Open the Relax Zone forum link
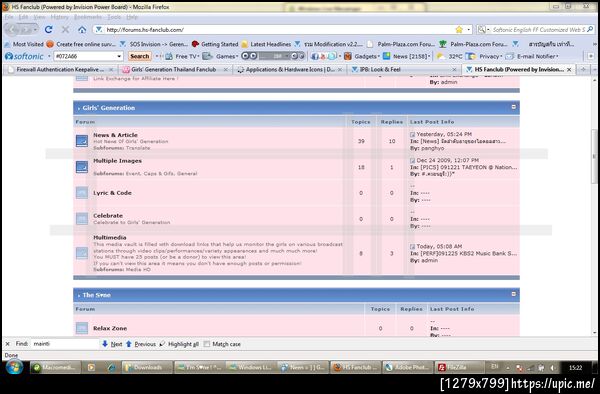Image resolution: width=600 pixels, height=394 pixels. 110,328
